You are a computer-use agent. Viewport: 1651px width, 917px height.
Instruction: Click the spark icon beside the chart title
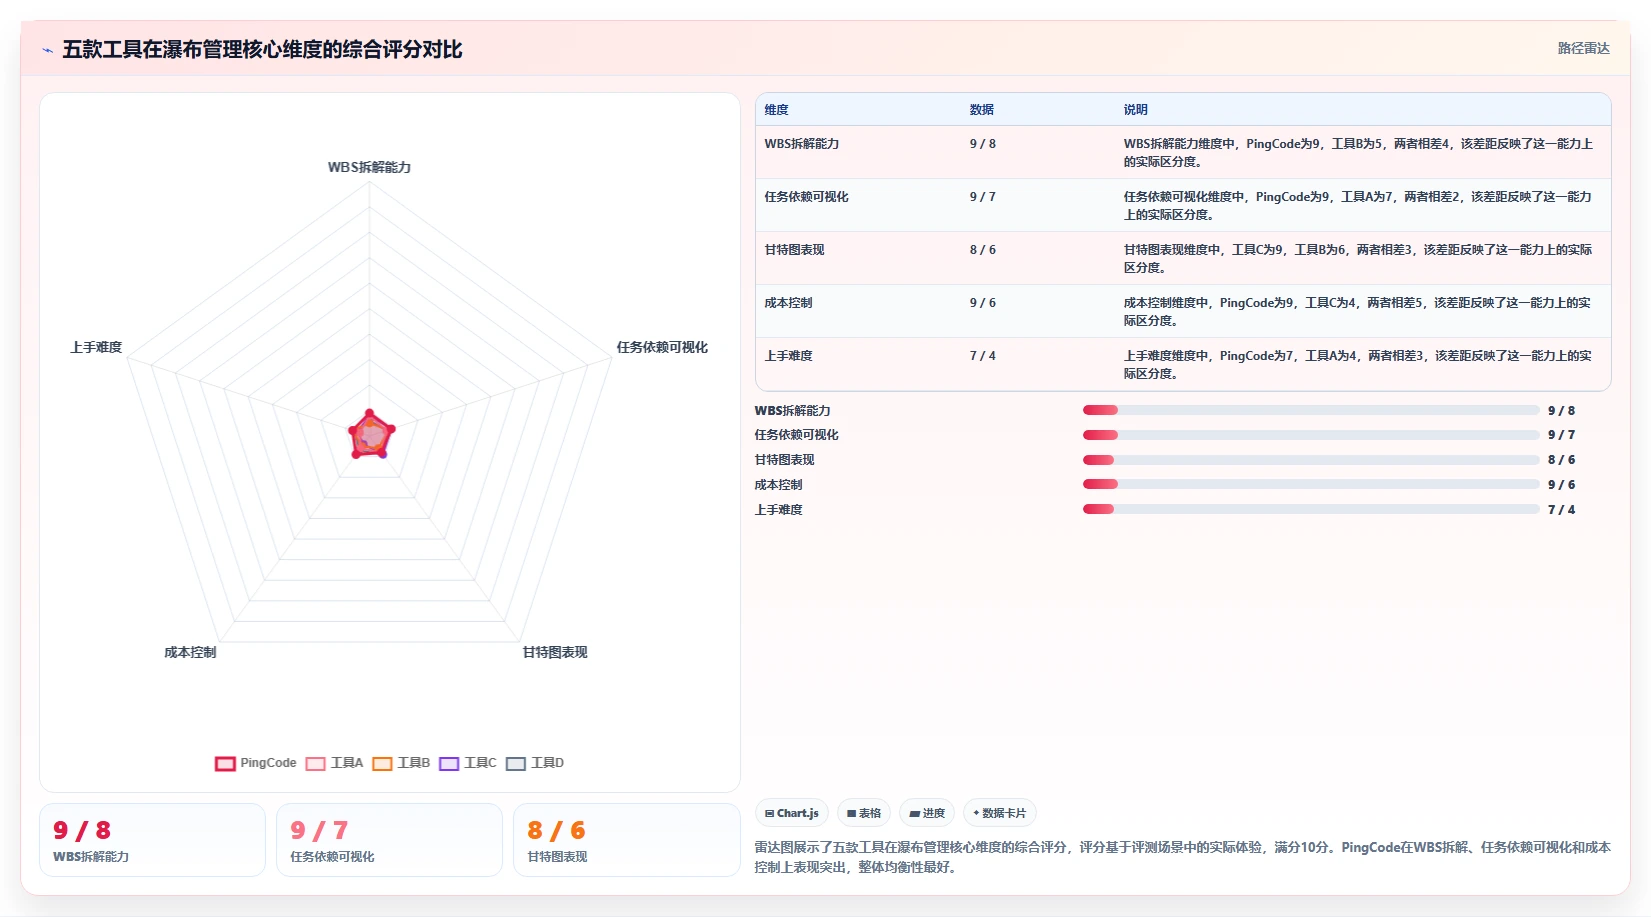(x=47, y=50)
